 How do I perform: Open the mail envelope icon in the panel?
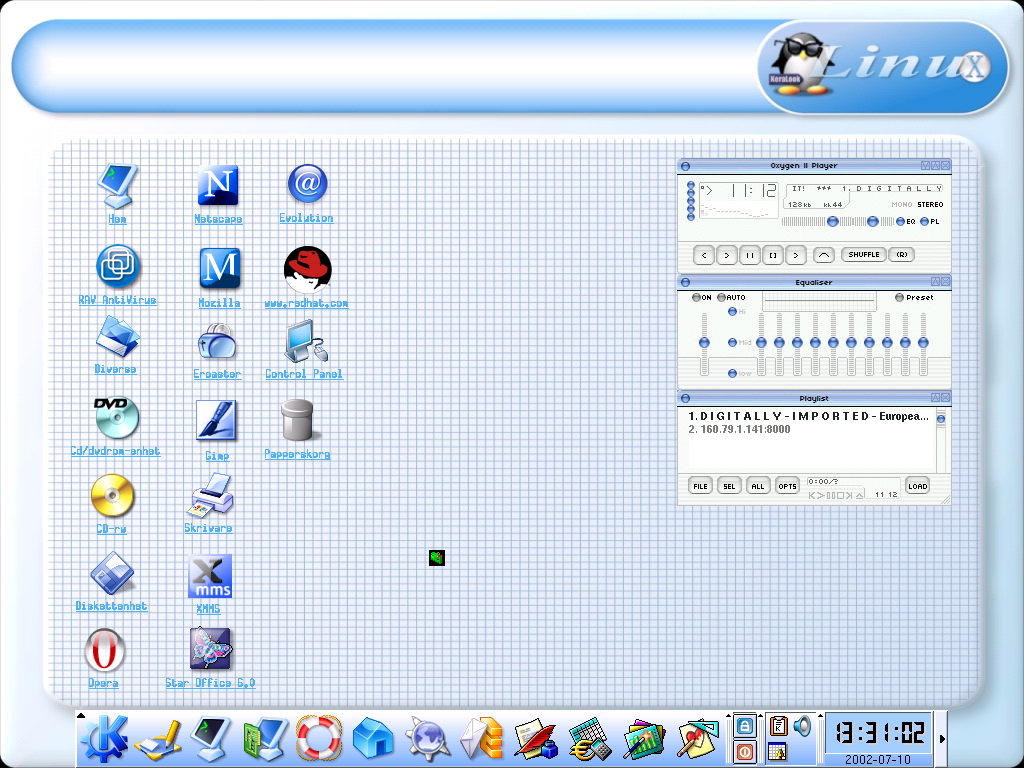click(482, 739)
